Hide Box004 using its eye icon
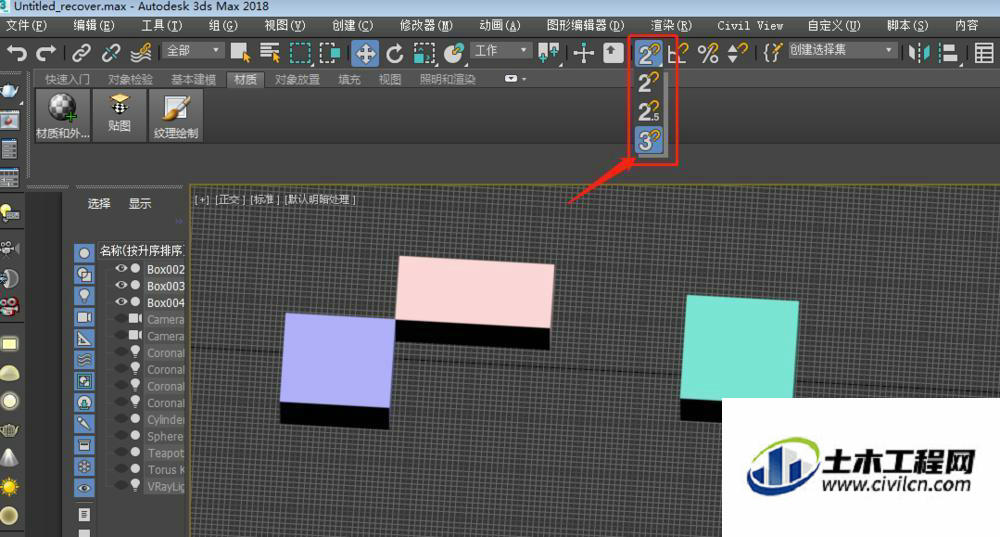 point(121,302)
